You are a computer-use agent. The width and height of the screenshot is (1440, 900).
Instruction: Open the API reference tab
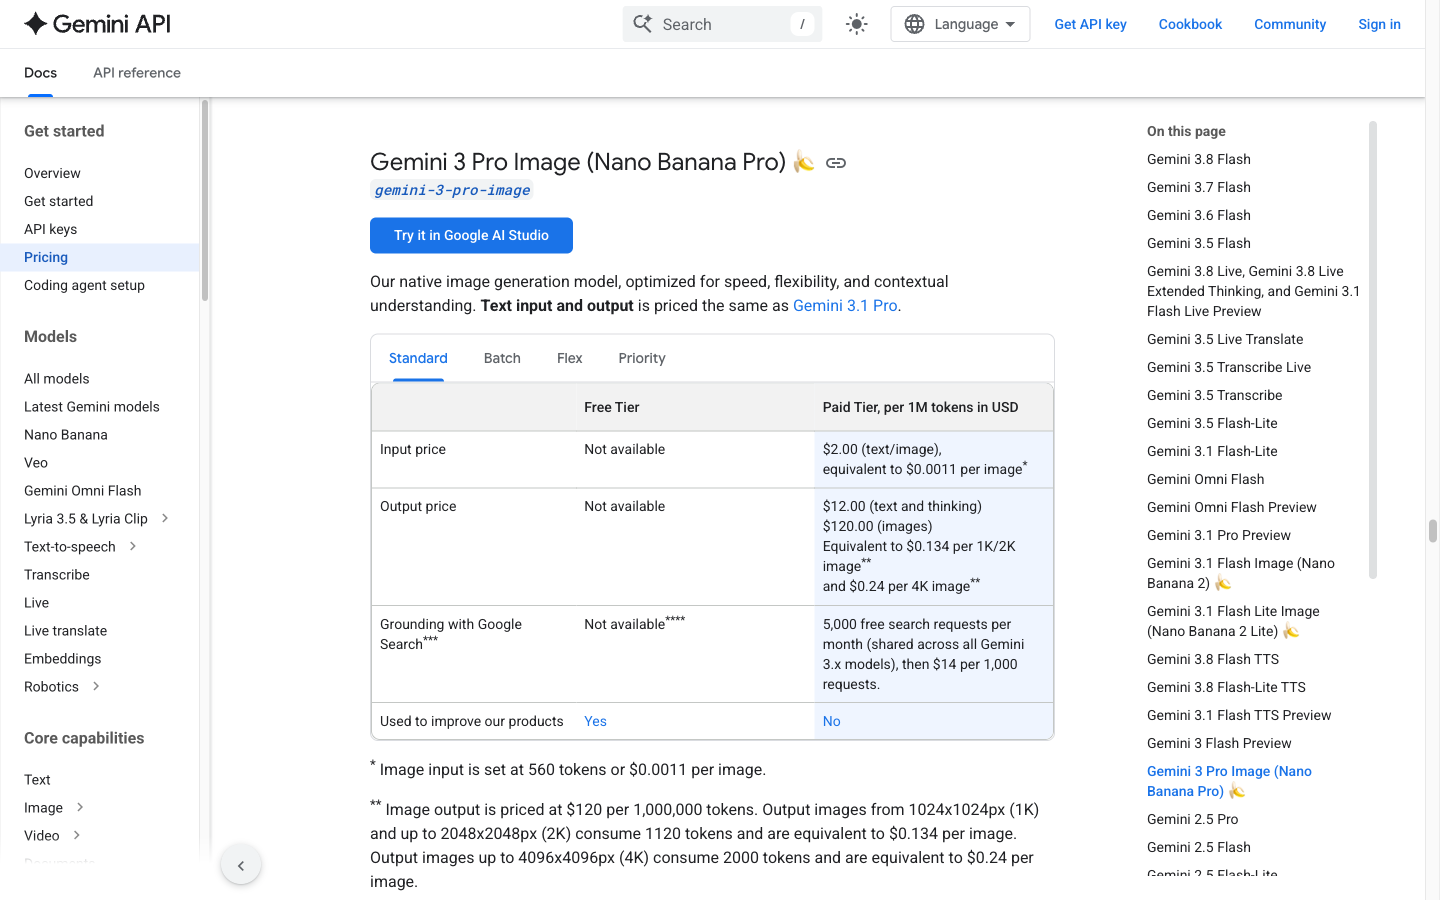[137, 73]
